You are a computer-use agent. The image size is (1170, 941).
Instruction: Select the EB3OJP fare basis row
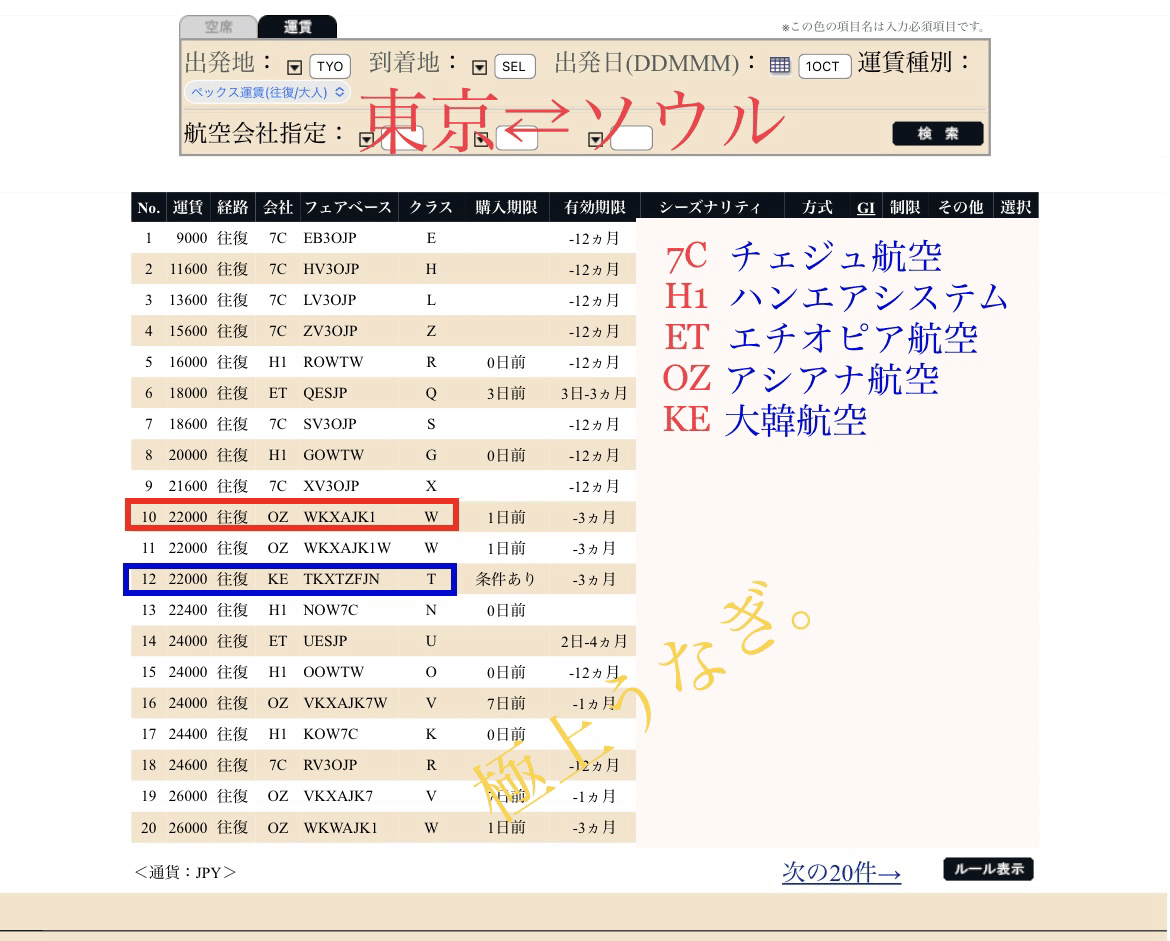[x=384, y=238]
